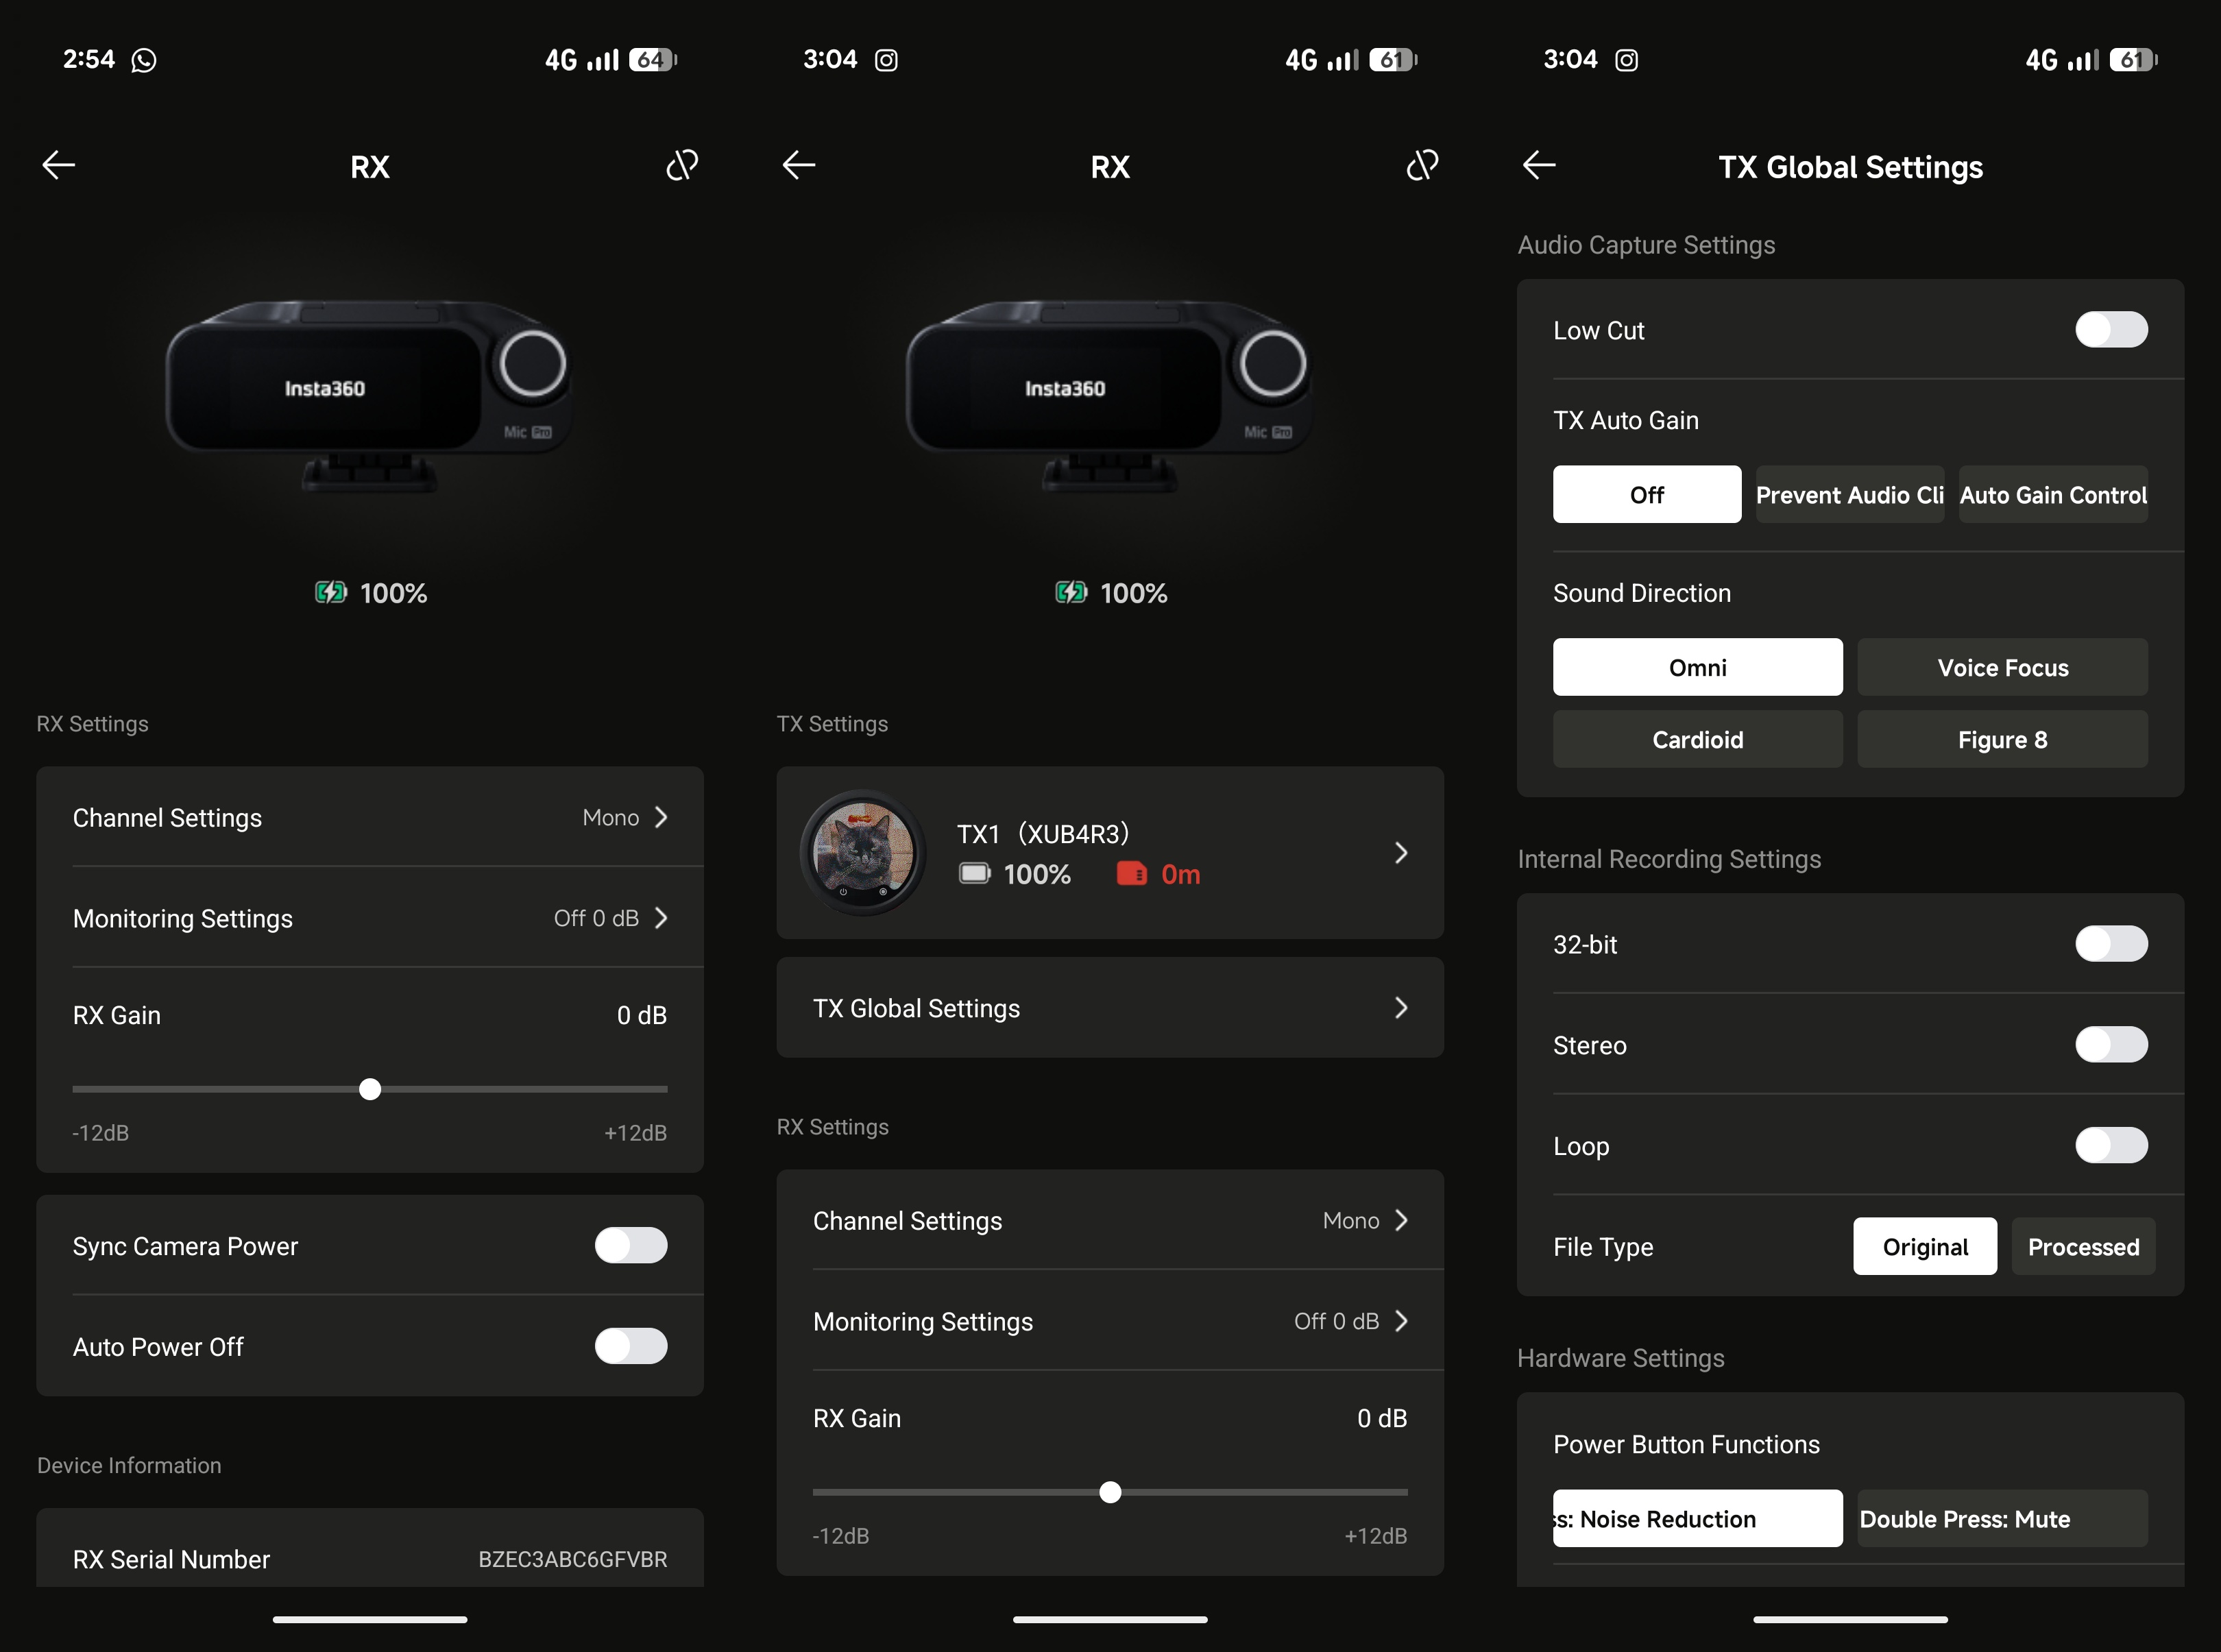
Task: Tap unlink icon on left RX screen
Action: (x=682, y=165)
